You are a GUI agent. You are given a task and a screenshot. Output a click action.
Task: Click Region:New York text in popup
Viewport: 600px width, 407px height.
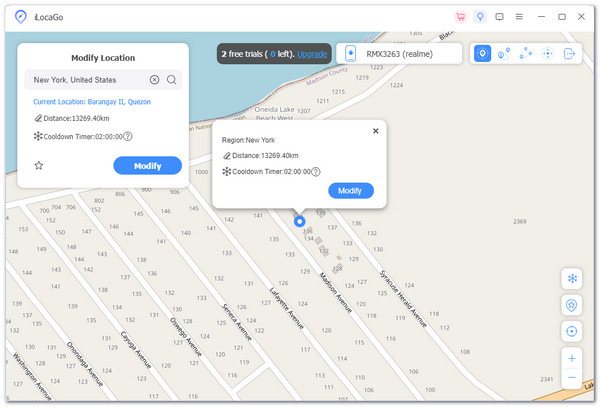(248, 140)
